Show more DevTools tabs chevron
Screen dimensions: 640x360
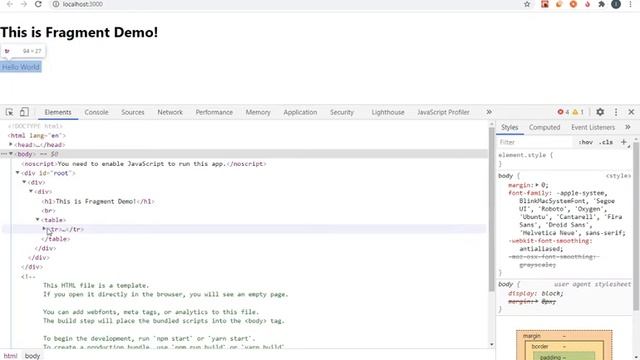(x=489, y=112)
